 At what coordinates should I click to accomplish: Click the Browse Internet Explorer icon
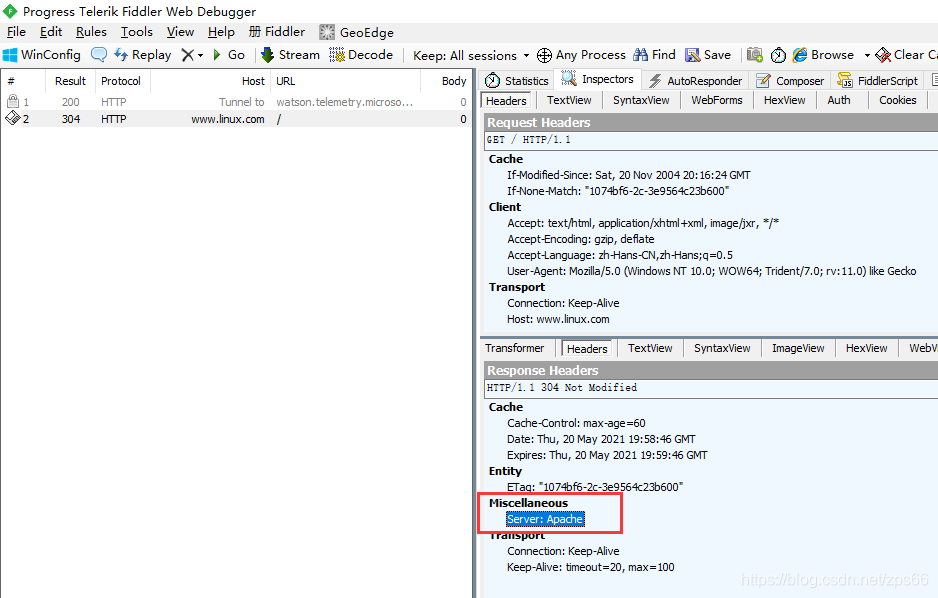click(800, 55)
